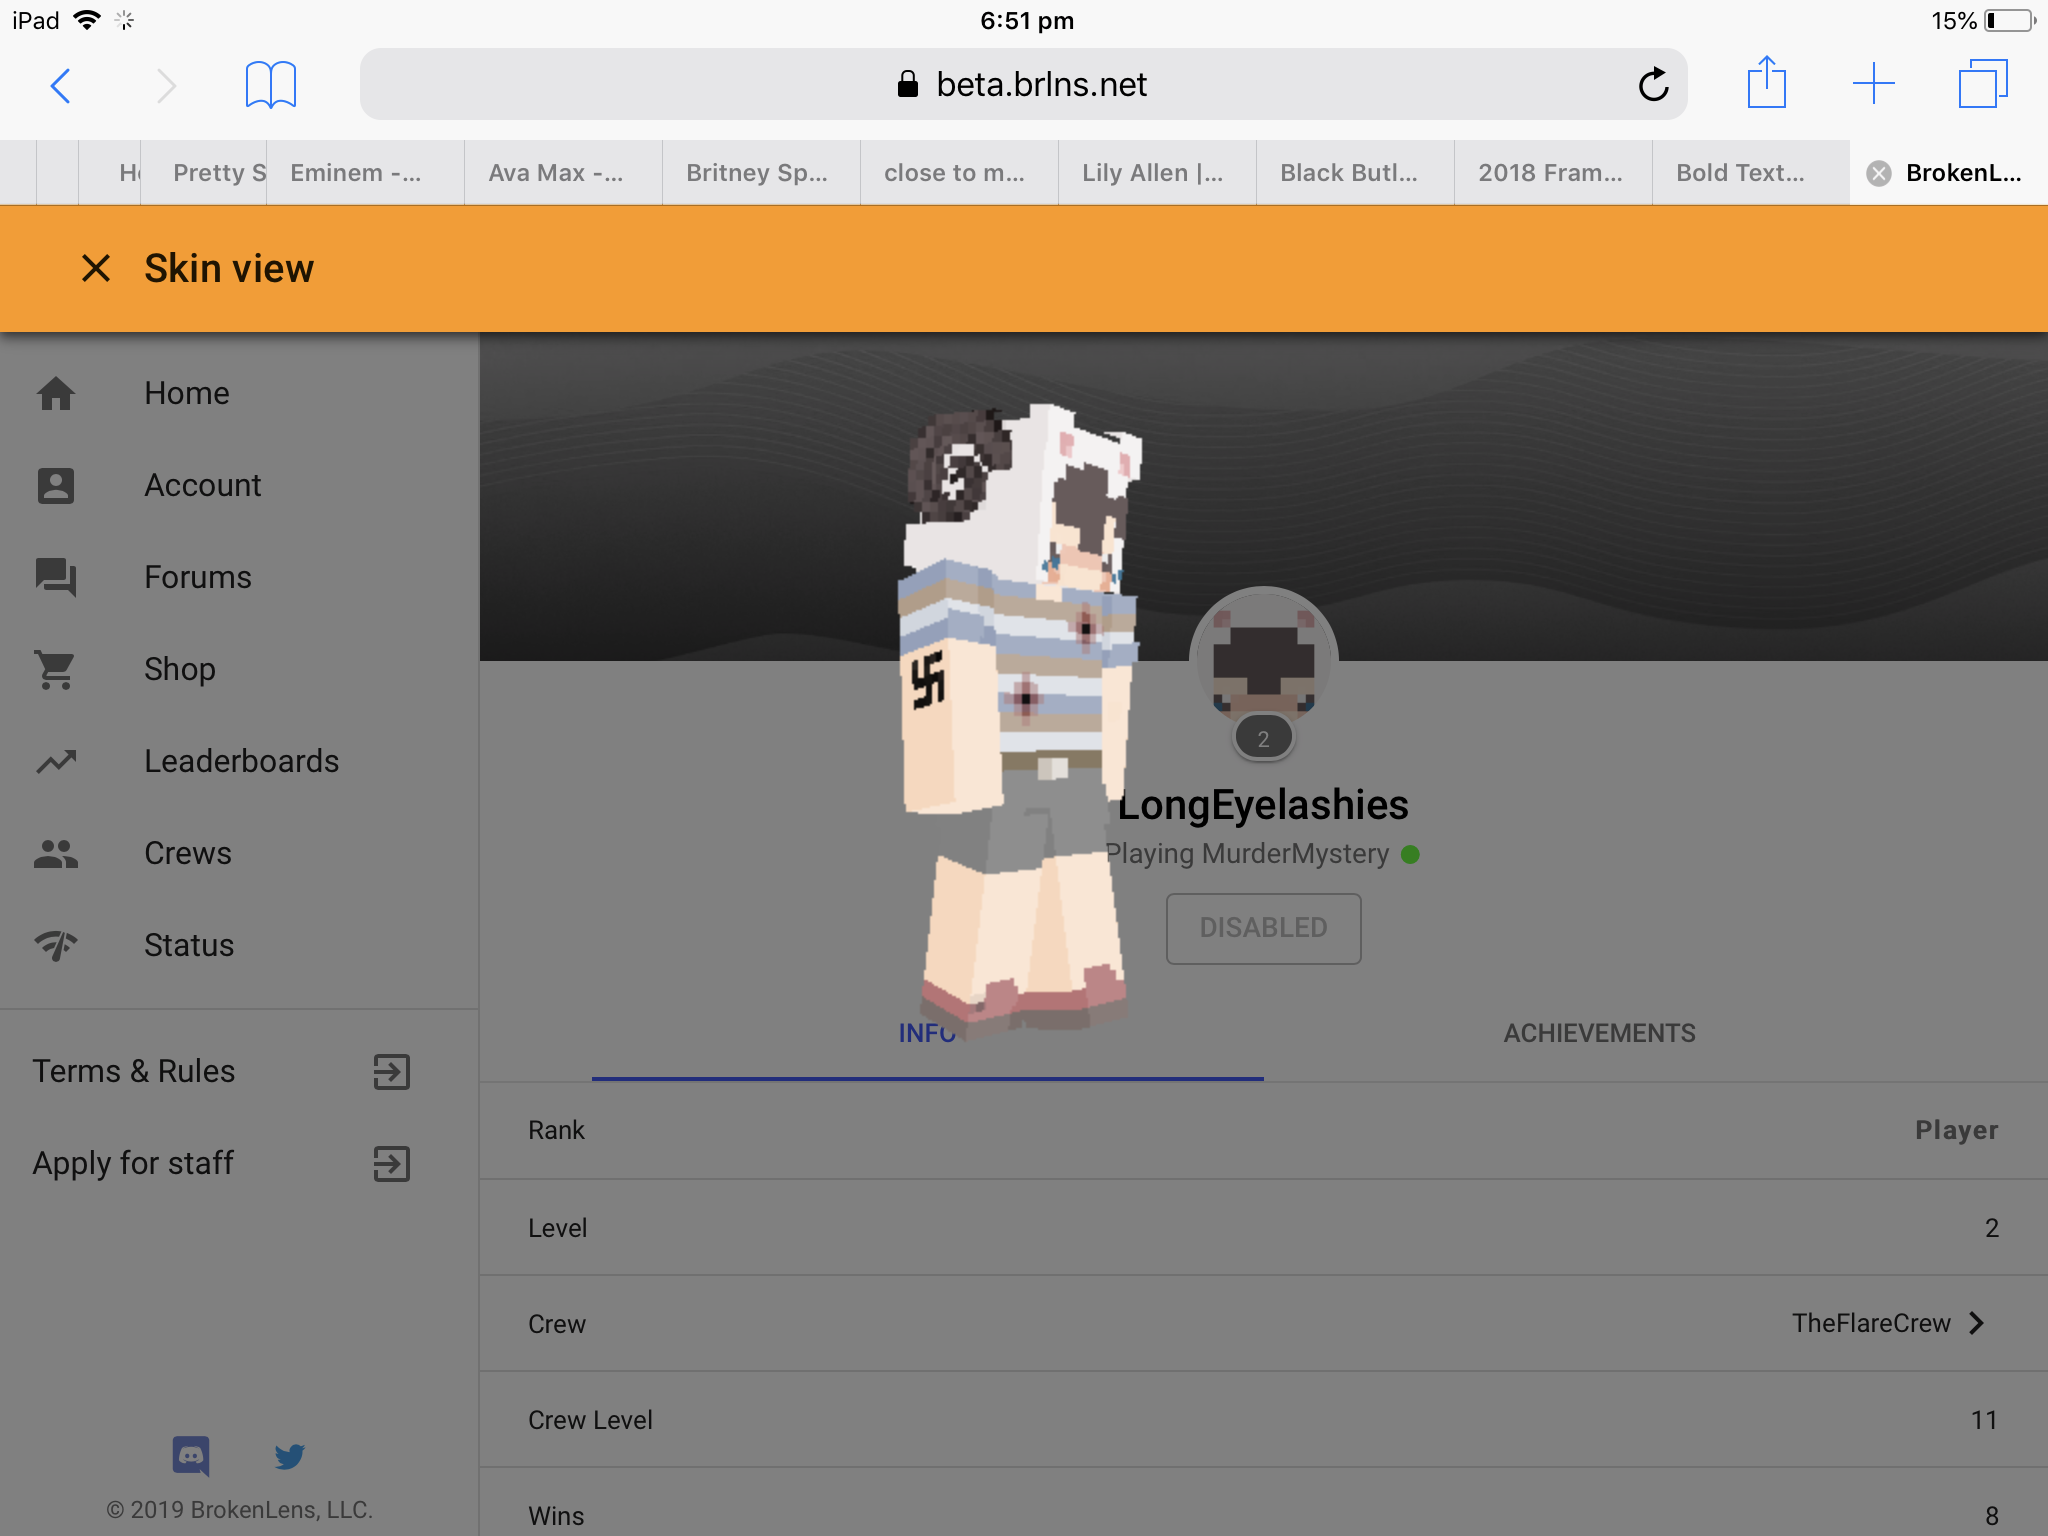This screenshot has height=1536, width=2048.
Task: View Leaderboards from the sidebar
Action: 240,761
